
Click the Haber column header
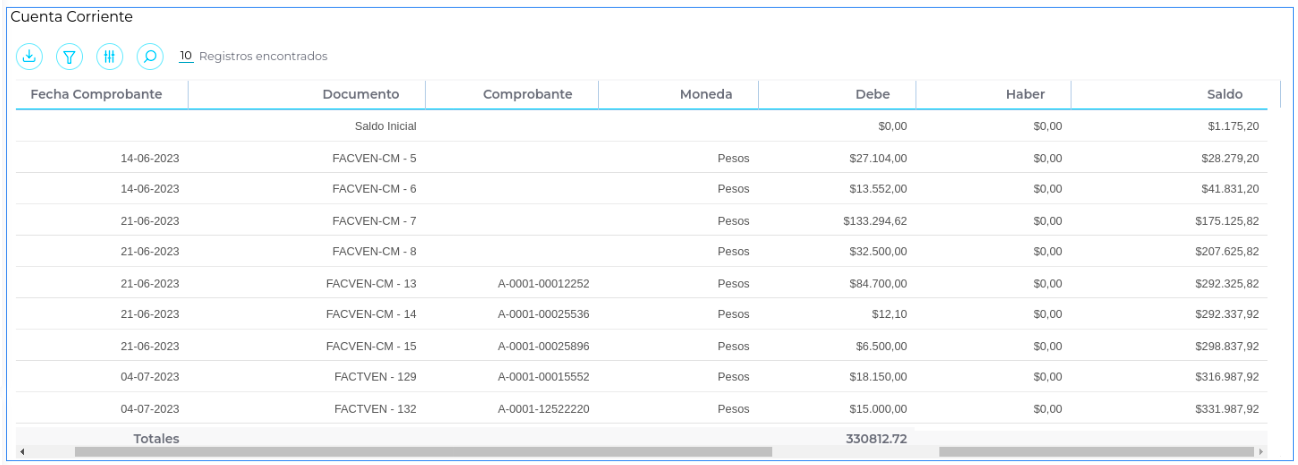pyautogui.click(x=1025, y=94)
